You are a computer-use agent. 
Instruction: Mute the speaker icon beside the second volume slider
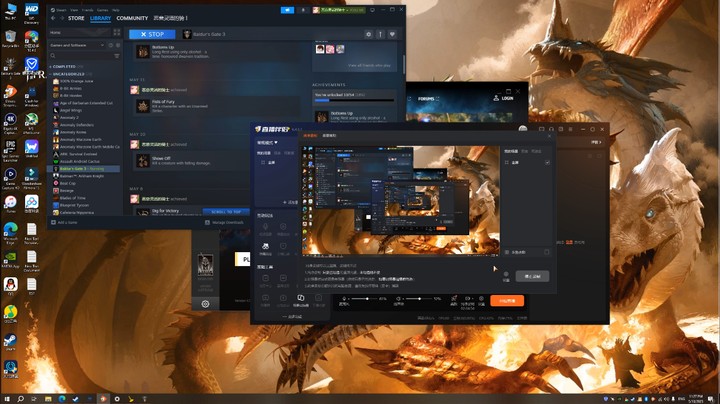tap(398, 298)
